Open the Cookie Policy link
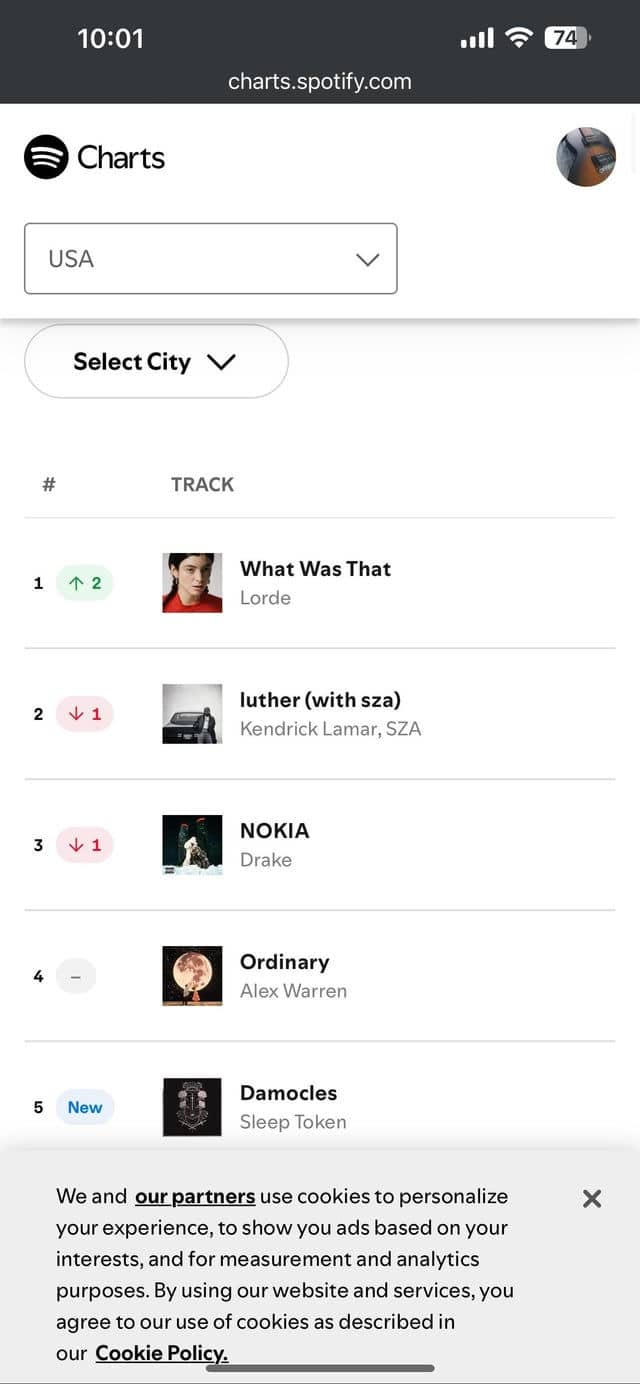Viewport: 640px width, 1384px height. pos(162,1354)
